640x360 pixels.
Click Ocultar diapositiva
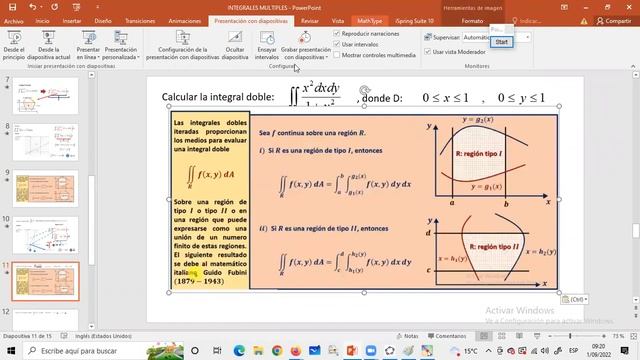(x=235, y=46)
